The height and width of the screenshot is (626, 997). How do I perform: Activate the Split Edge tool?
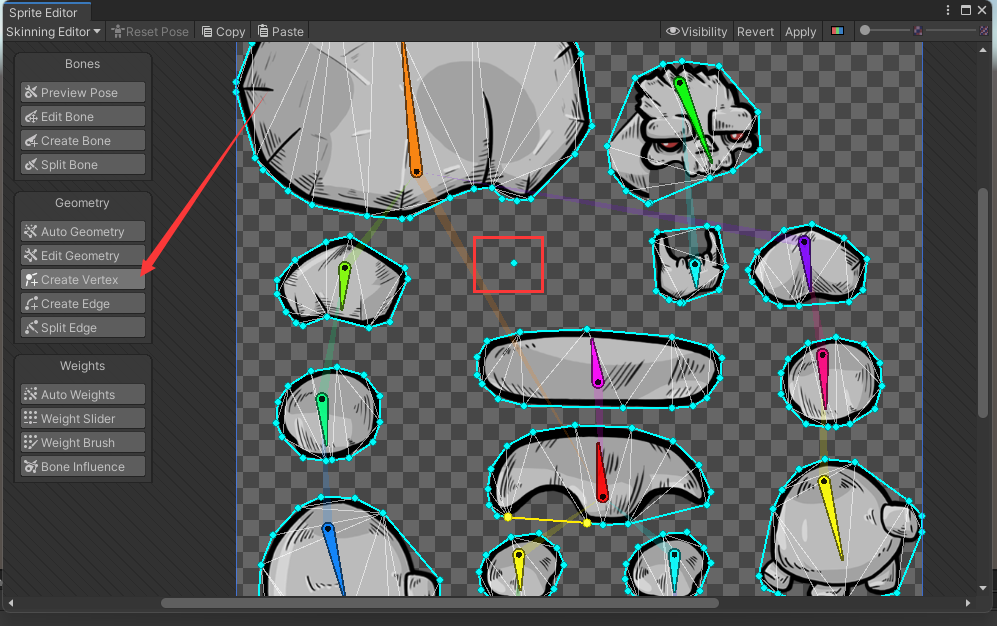pyautogui.click(x=82, y=327)
